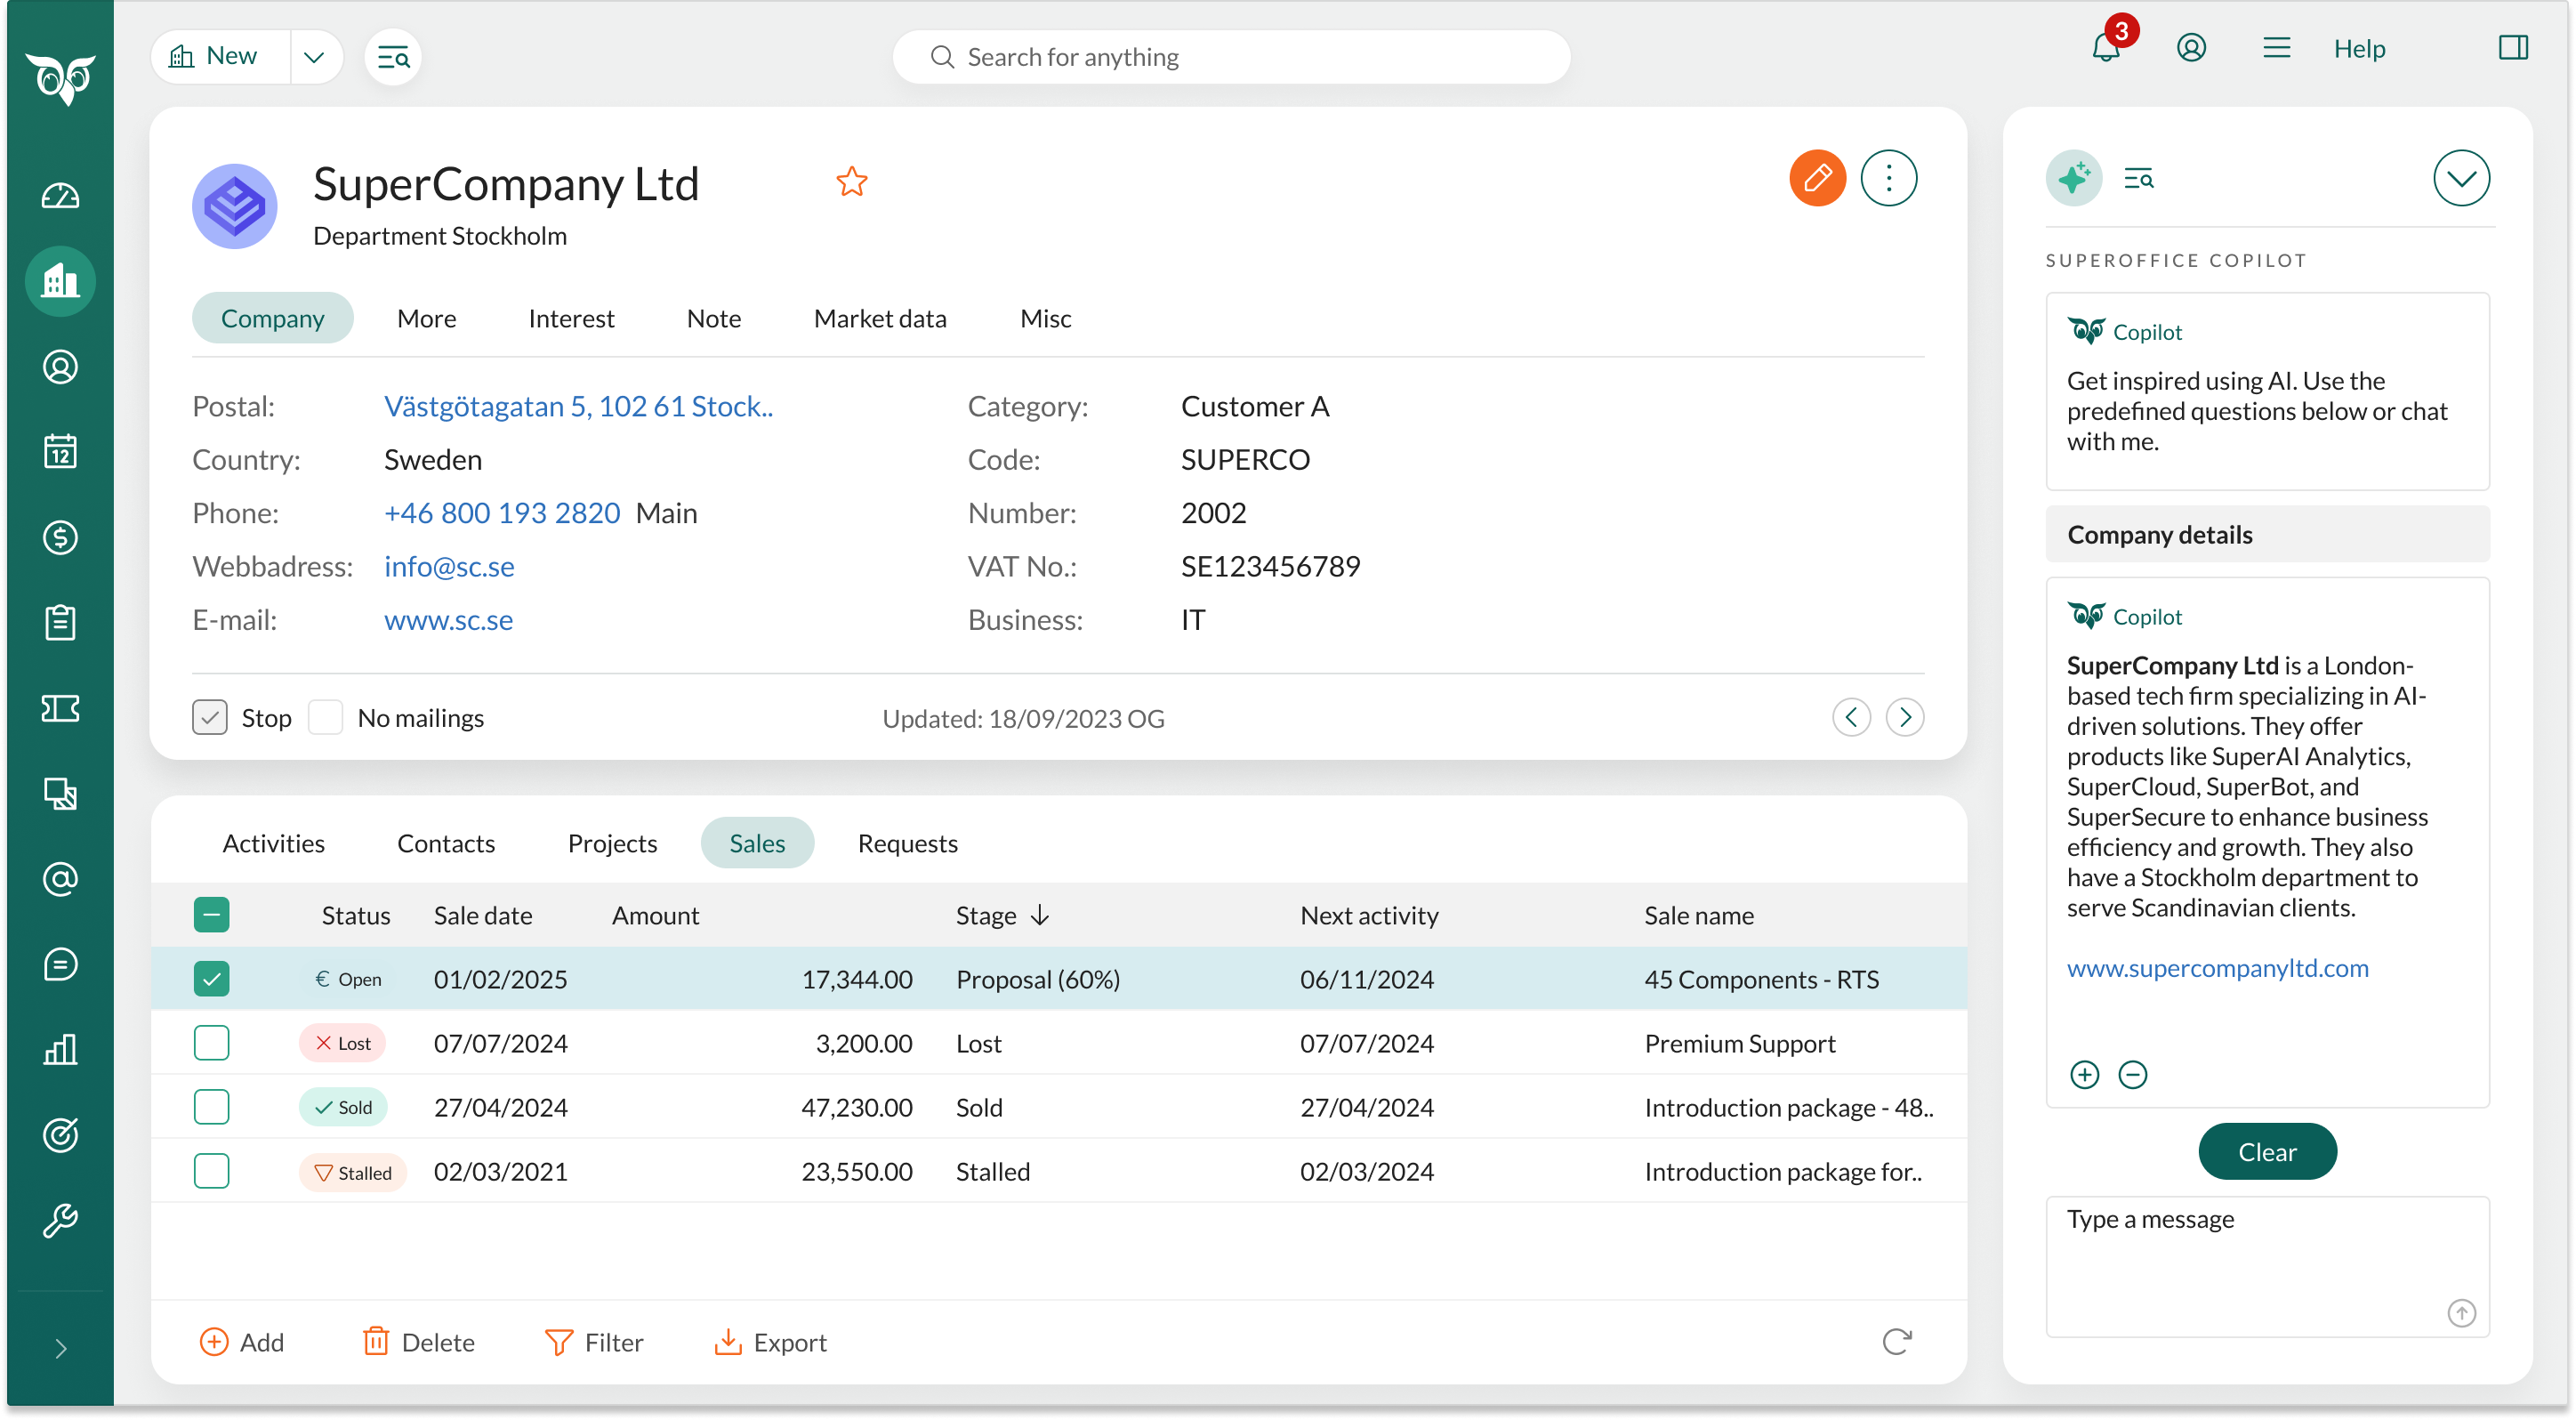Open the dropdown arrow next to New button
The height and width of the screenshot is (1420, 2576).
314,57
